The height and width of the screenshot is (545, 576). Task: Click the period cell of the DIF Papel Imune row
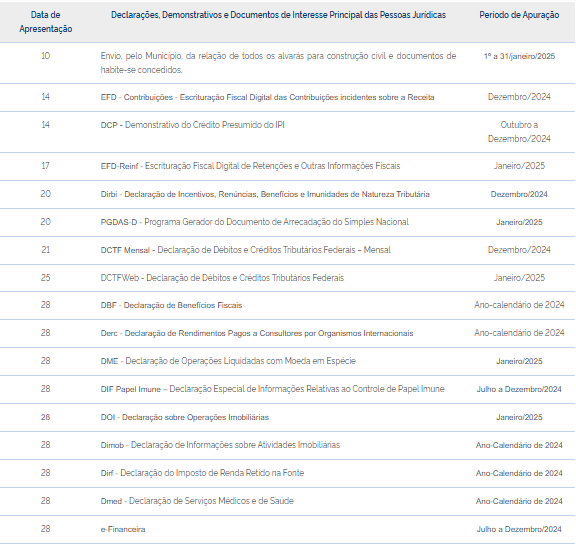[519, 389]
